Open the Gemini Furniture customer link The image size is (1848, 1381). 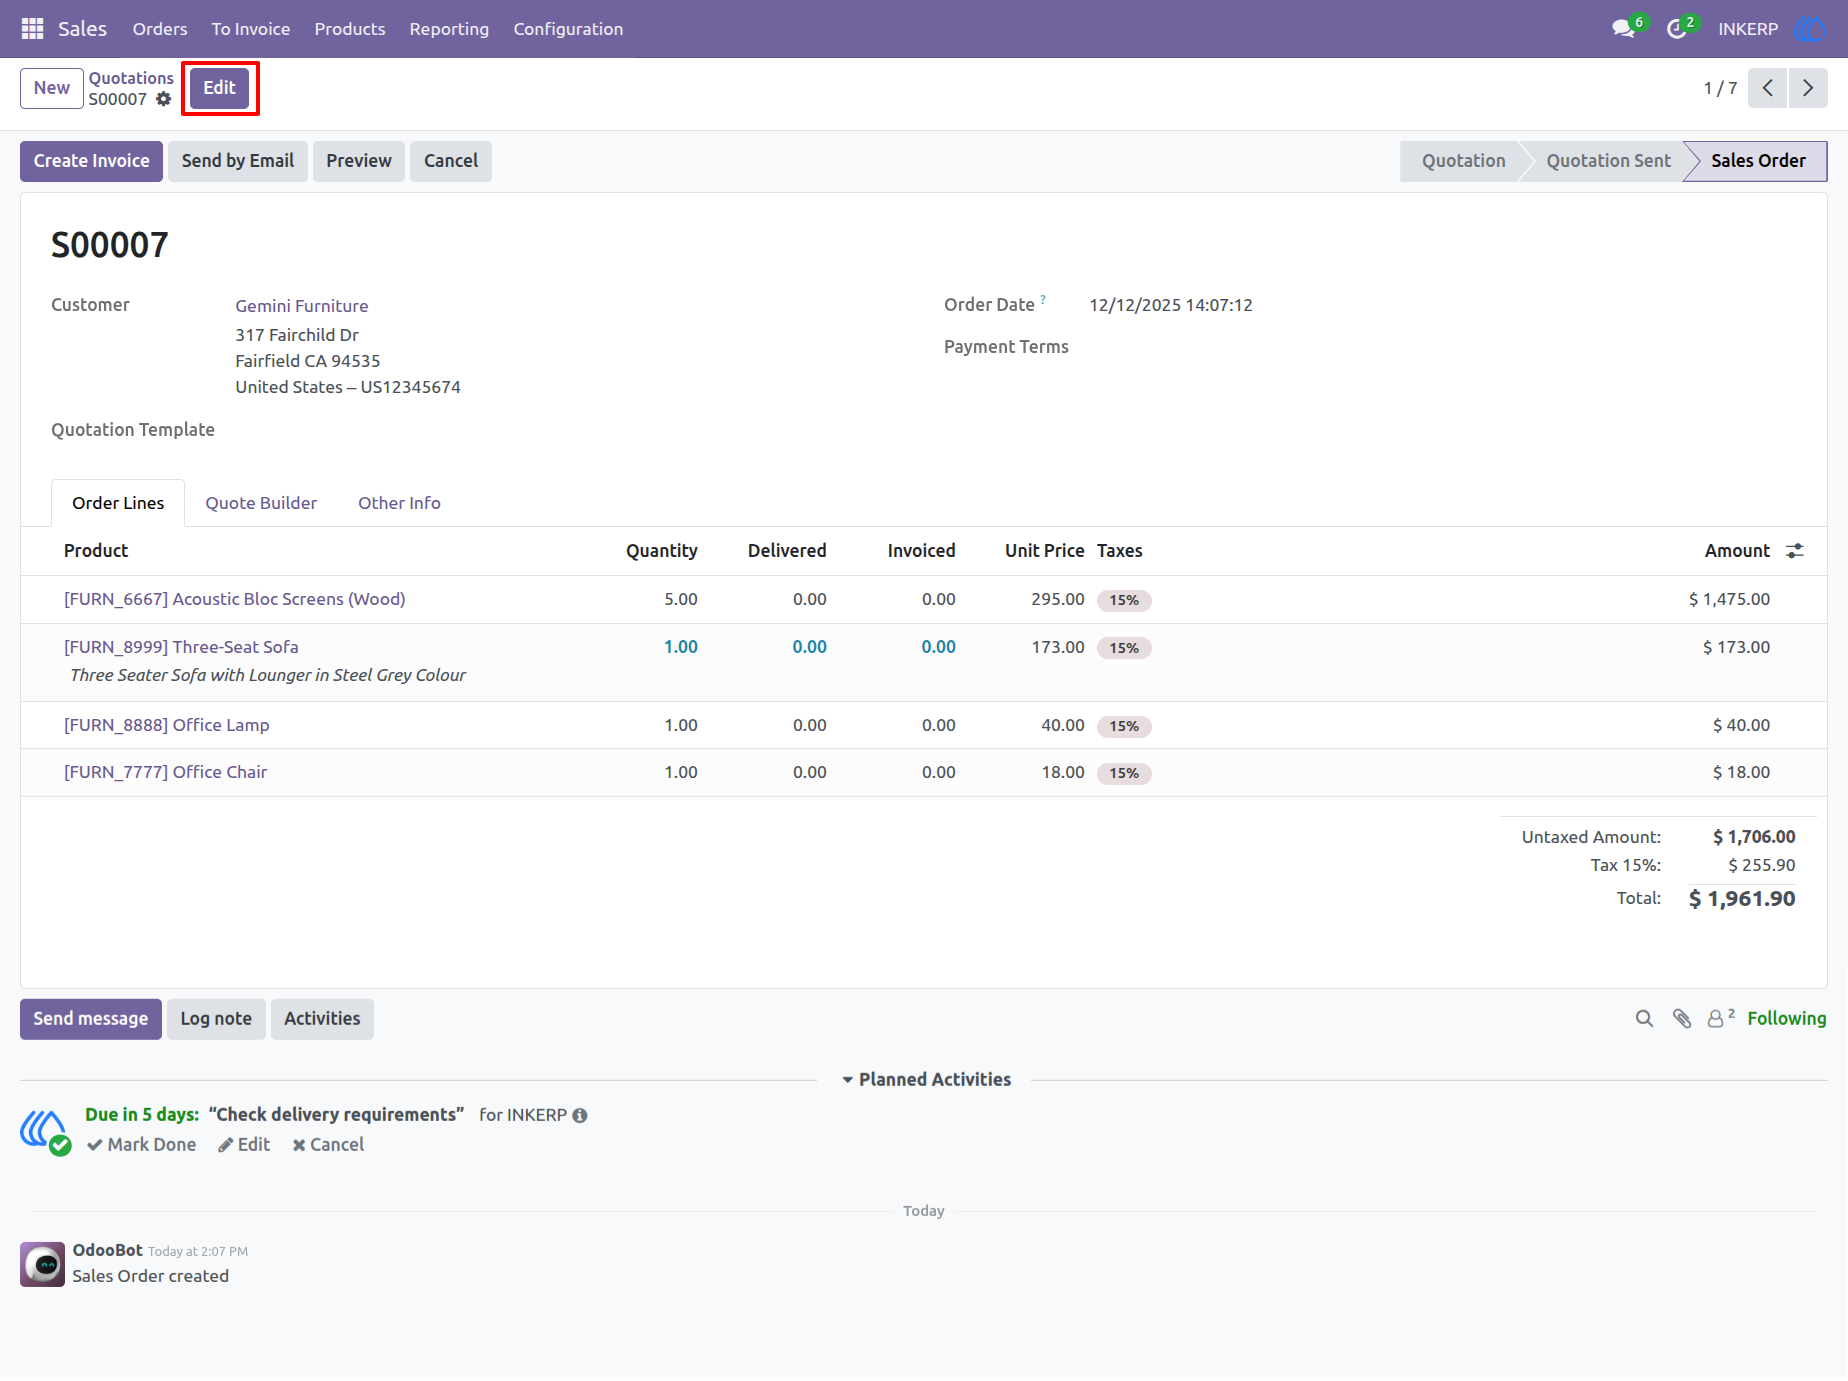point(302,306)
